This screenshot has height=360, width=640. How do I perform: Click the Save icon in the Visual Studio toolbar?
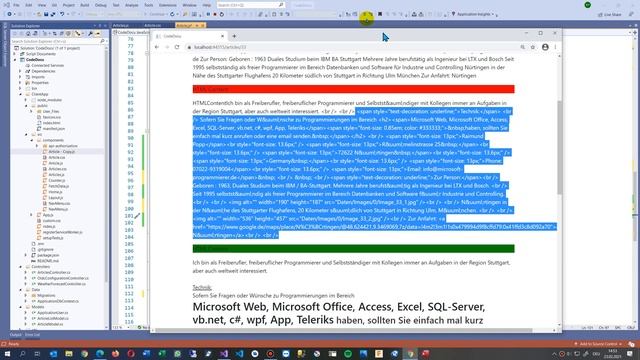click(x=46, y=14)
